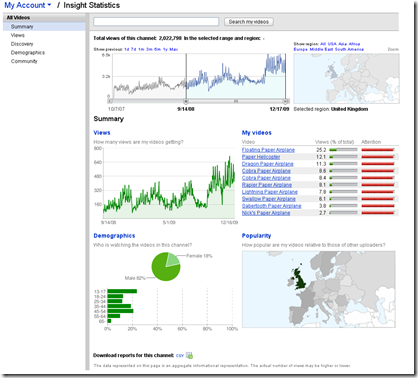The image size is (418, 378).
Task: Click the Male 82% label
Action: click(x=135, y=278)
